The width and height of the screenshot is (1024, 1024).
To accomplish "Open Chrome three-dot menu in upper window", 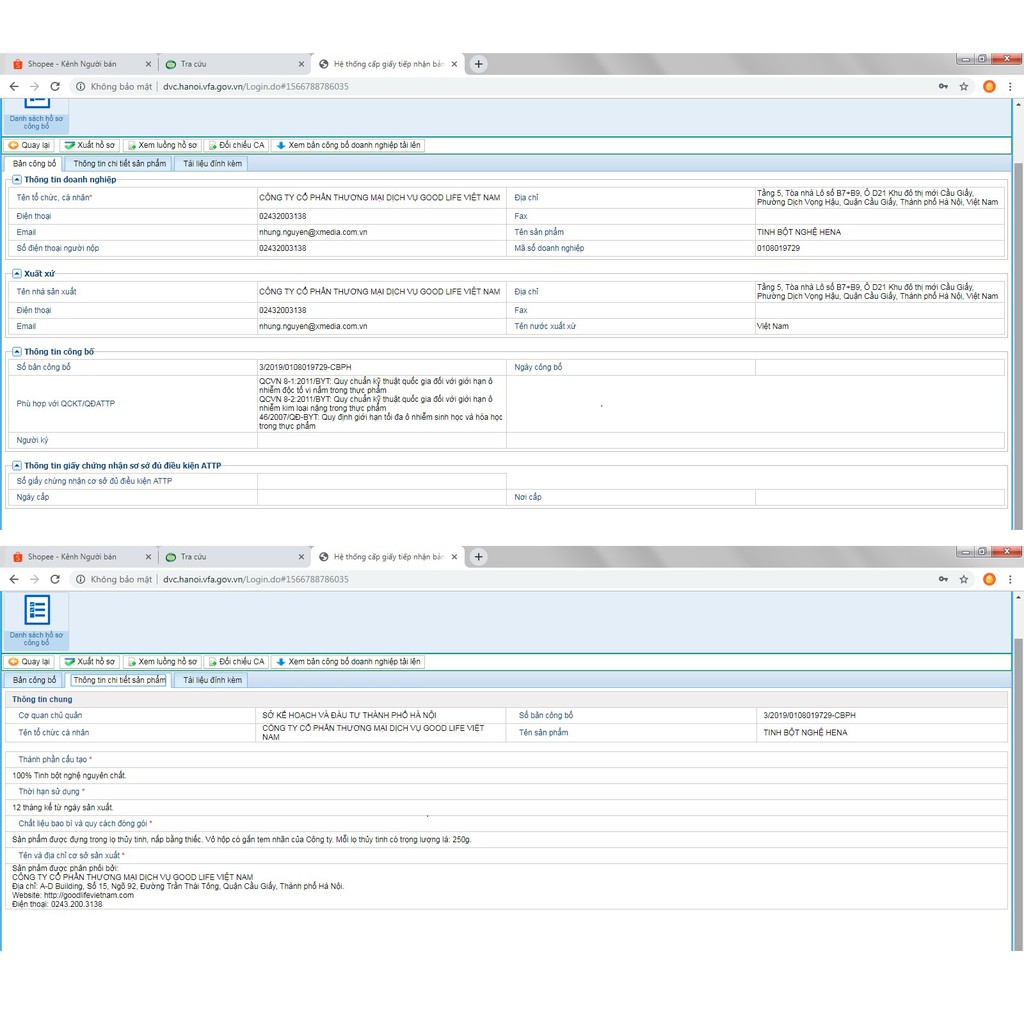I will click(1011, 87).
